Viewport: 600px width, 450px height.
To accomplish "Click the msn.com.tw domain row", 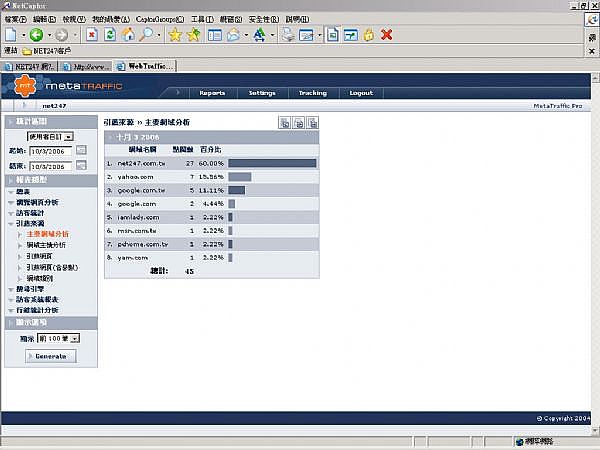I will click(212, 231).
